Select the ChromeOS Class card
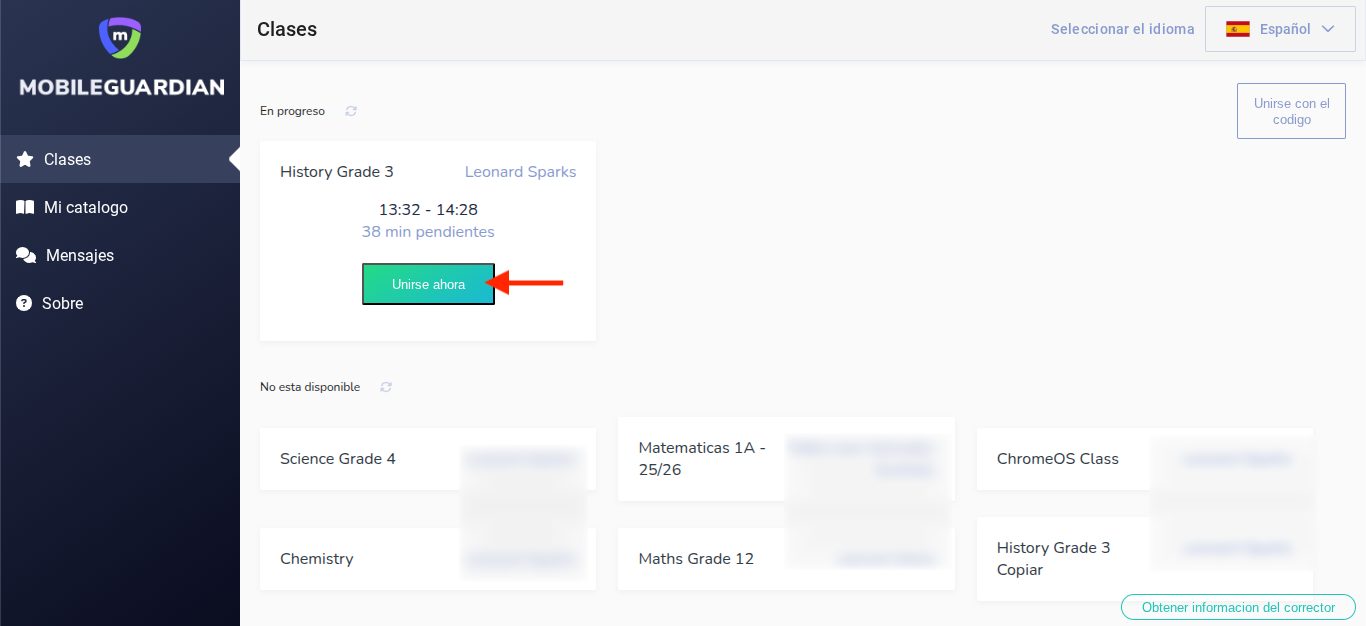Image resolution: width=1366 pixels, height=626 pixels. (1060, 459)
